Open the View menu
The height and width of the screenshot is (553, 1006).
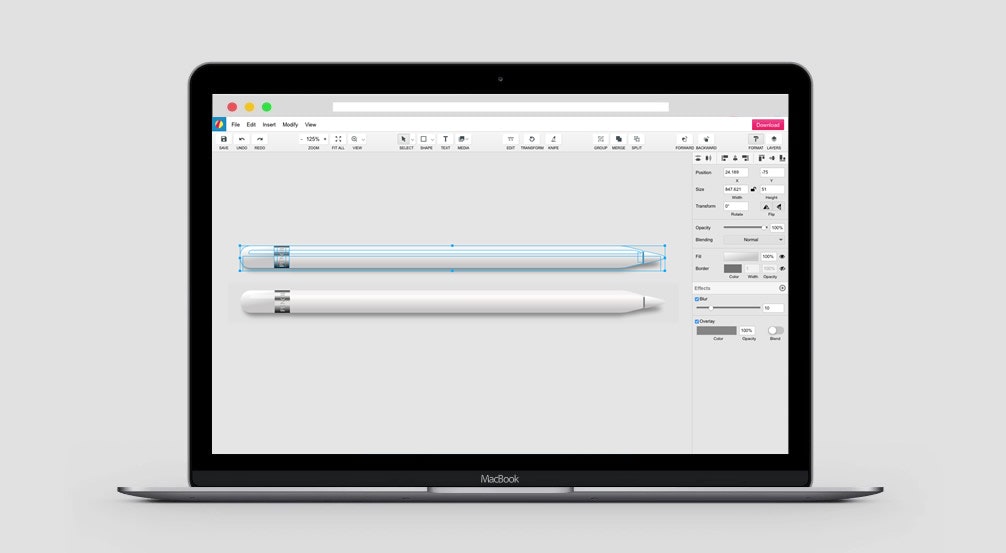click(311, 124)
